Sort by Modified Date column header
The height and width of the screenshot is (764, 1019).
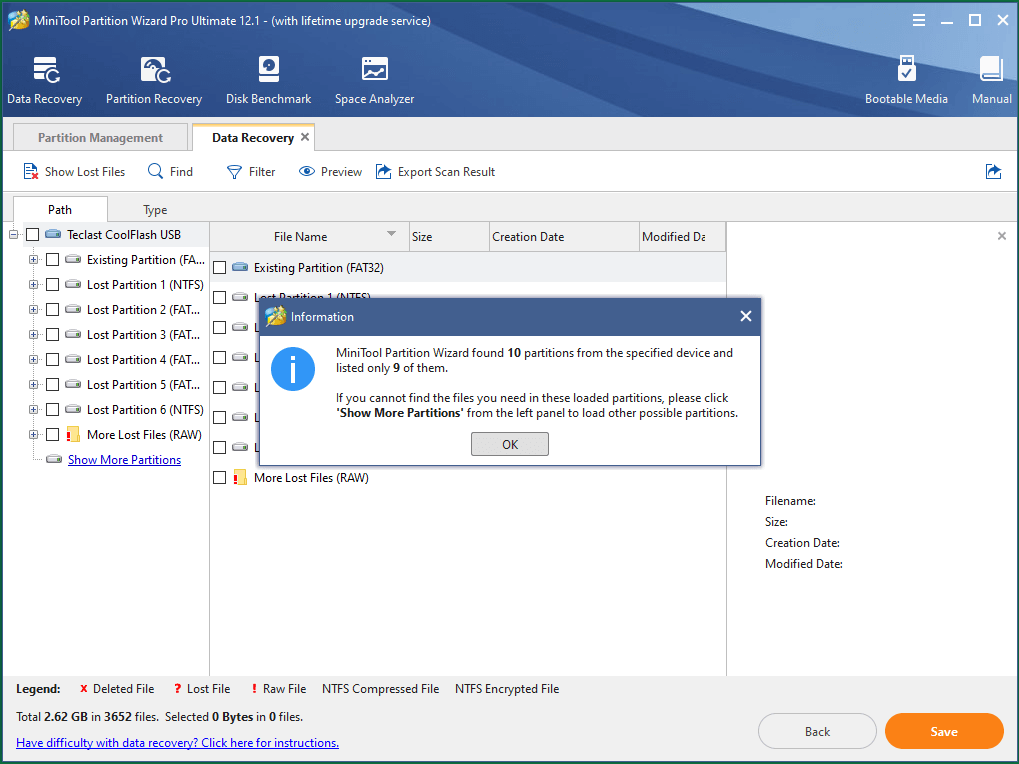(x=682, y=236)
